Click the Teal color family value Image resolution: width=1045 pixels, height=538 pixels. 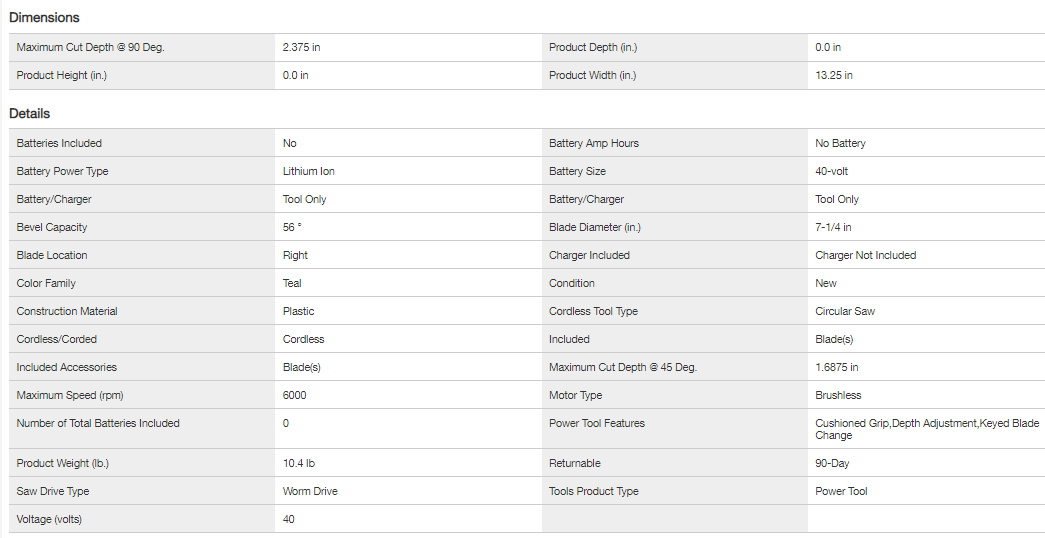pyautogui.click(x=292, y=284)
